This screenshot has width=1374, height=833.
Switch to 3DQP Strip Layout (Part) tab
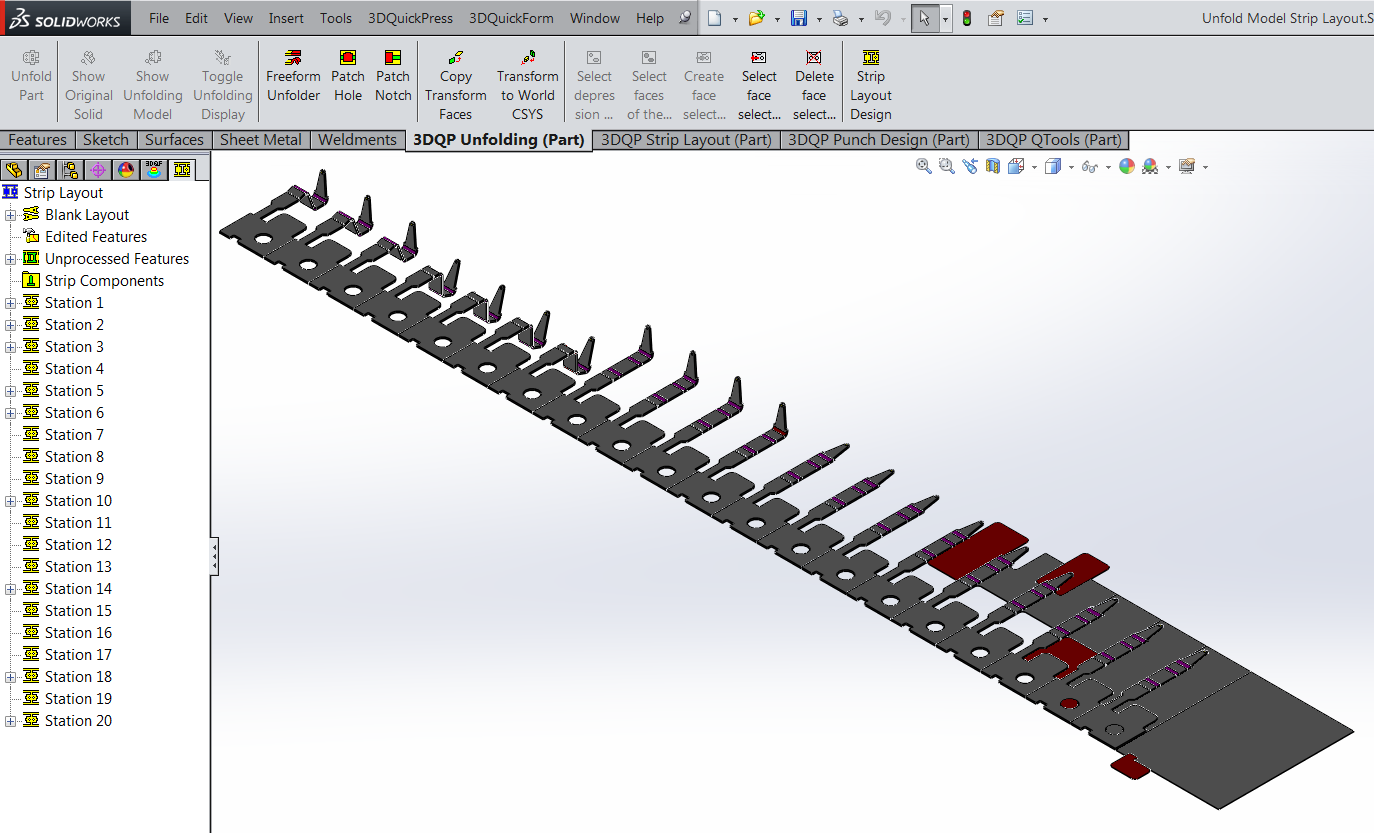pos(686,140)
